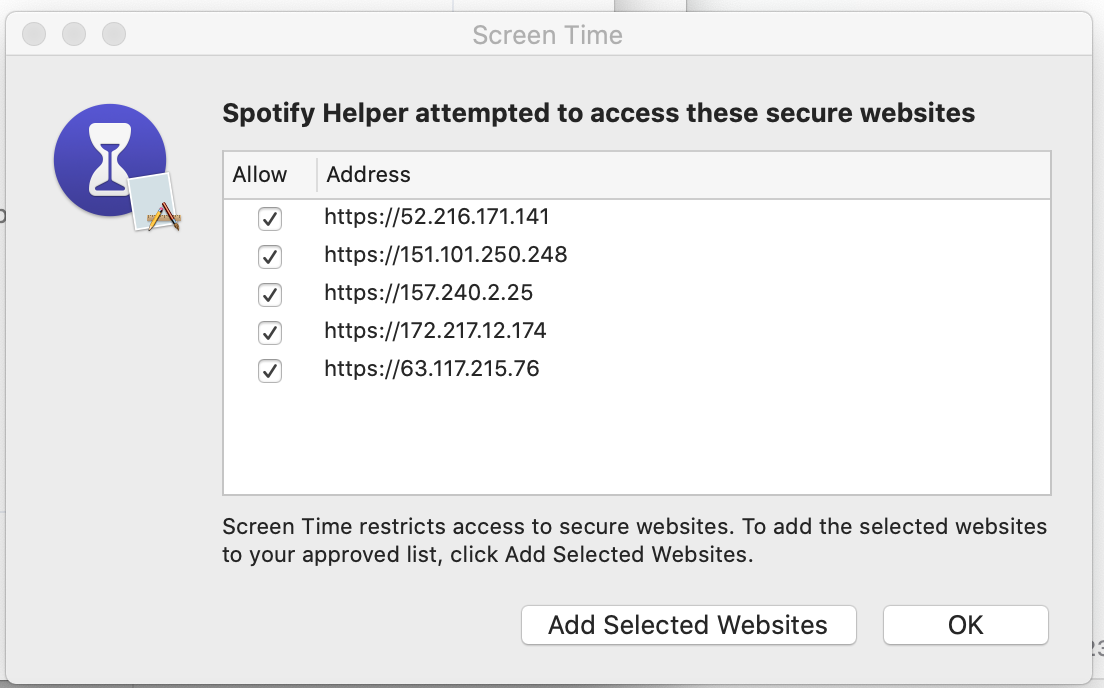Close the Screen Time dialog window

coord(34,35)
